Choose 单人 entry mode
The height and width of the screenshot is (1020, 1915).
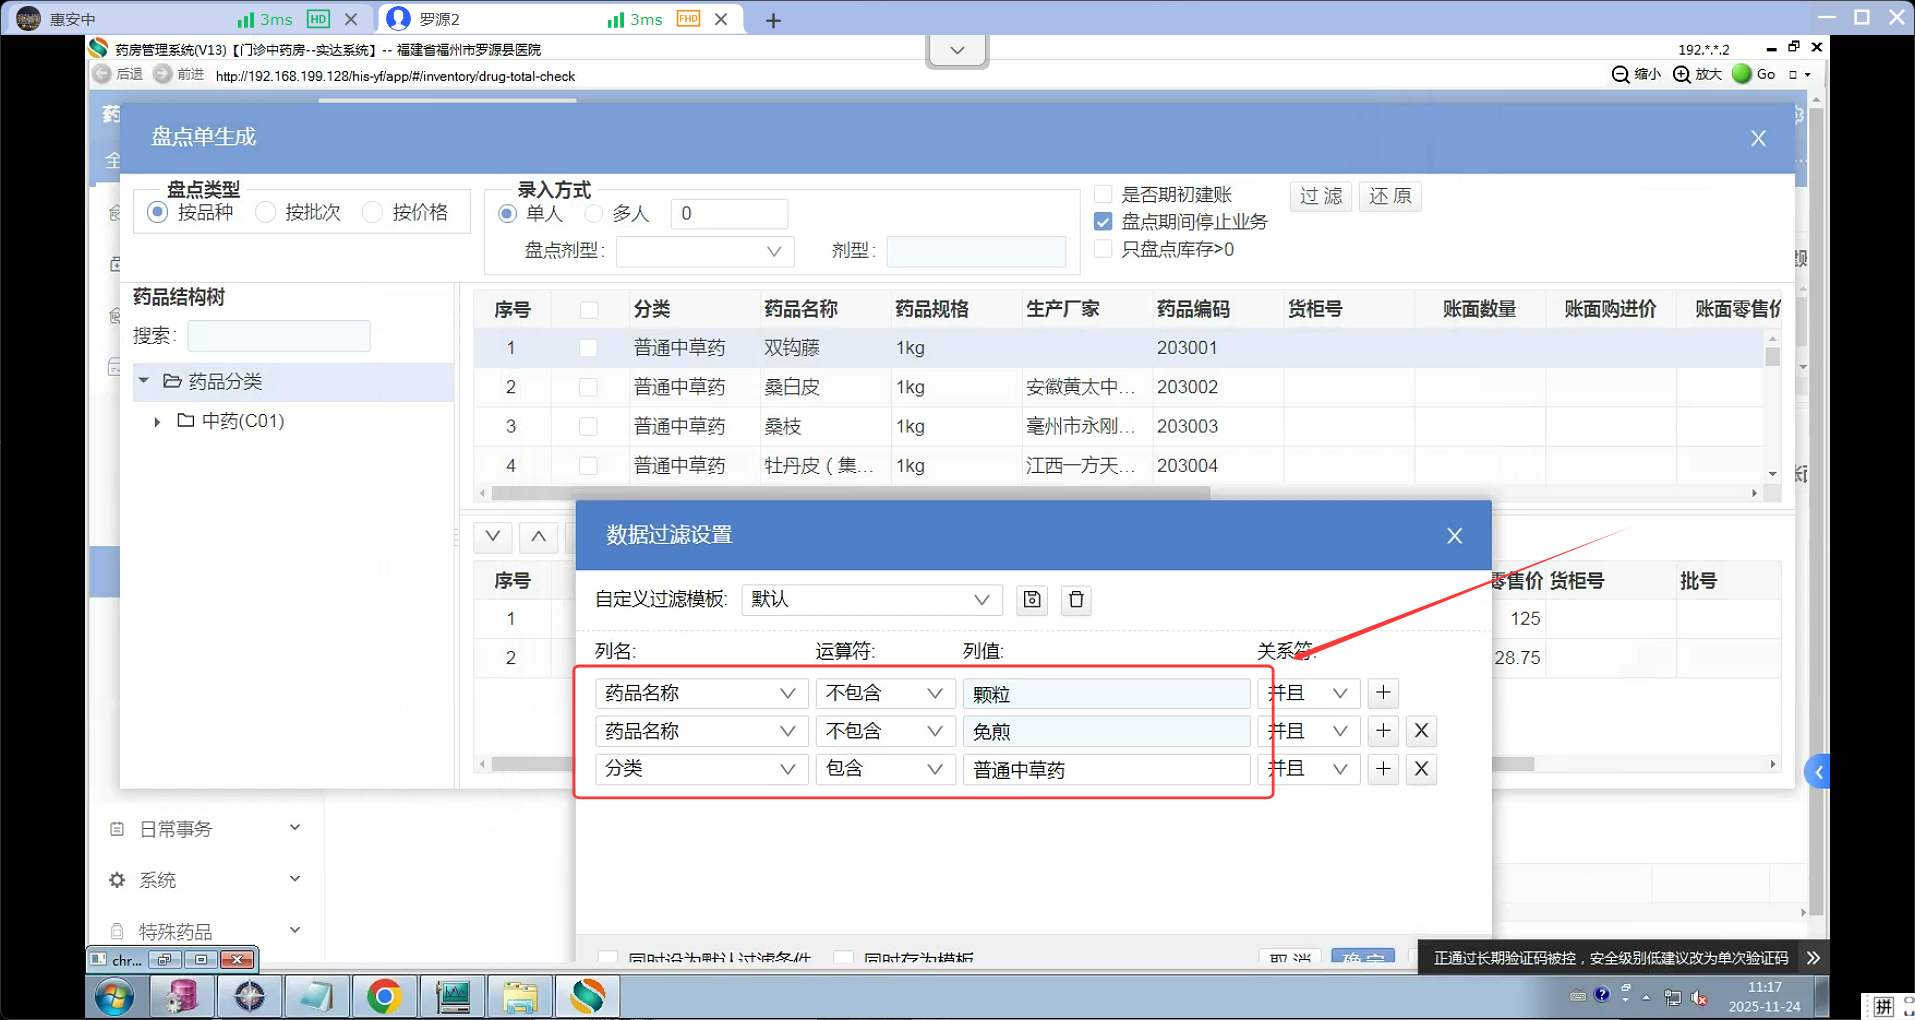pyautogui.click(x=507, y=213)
